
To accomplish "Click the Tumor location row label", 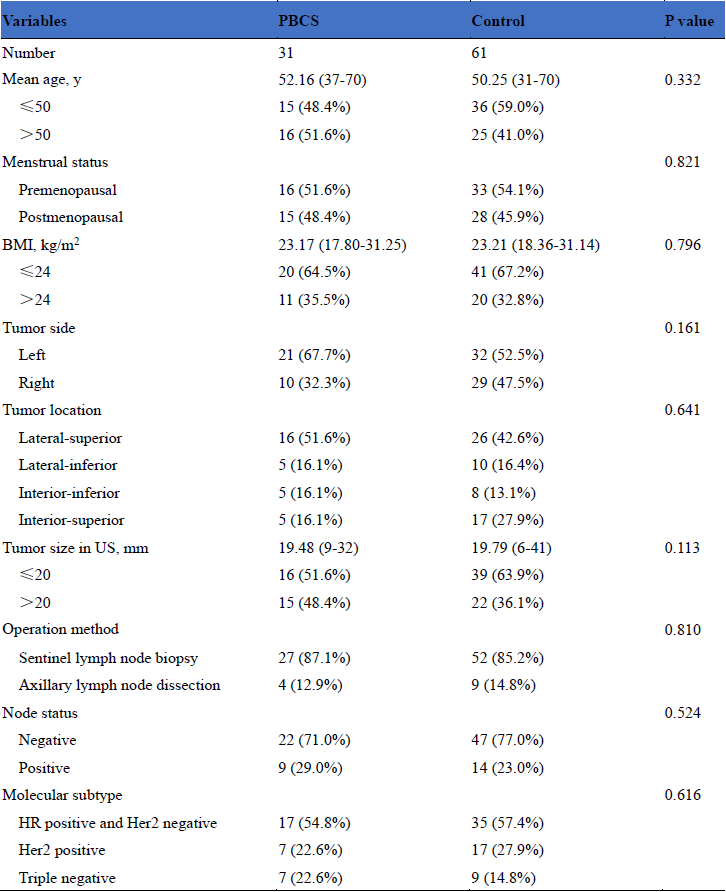I will click(52, 410).
